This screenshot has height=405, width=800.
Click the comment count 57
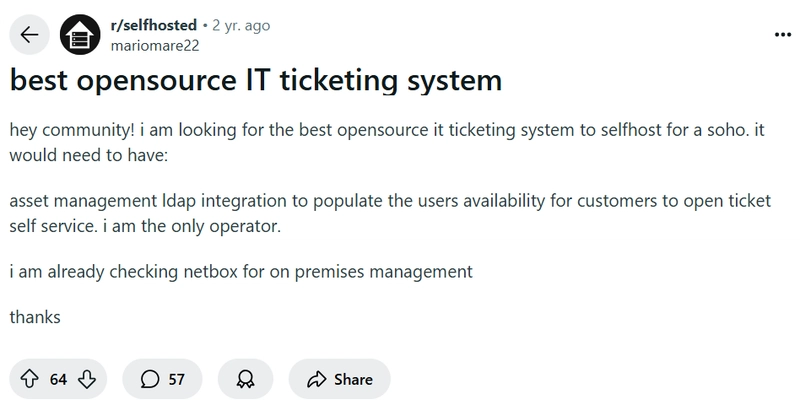pyautogui.click(x=176, y=379)
